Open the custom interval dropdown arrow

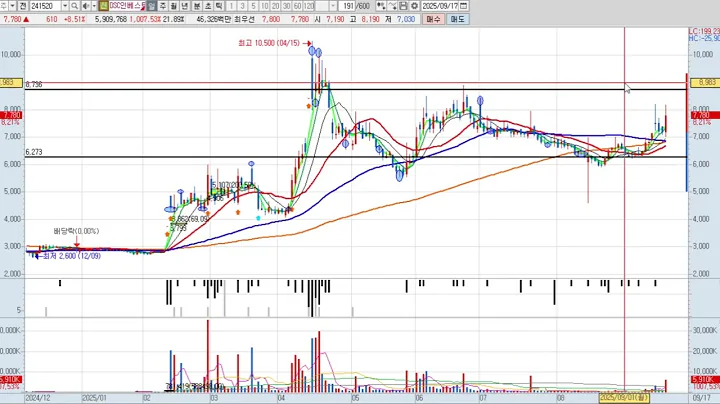333,6
